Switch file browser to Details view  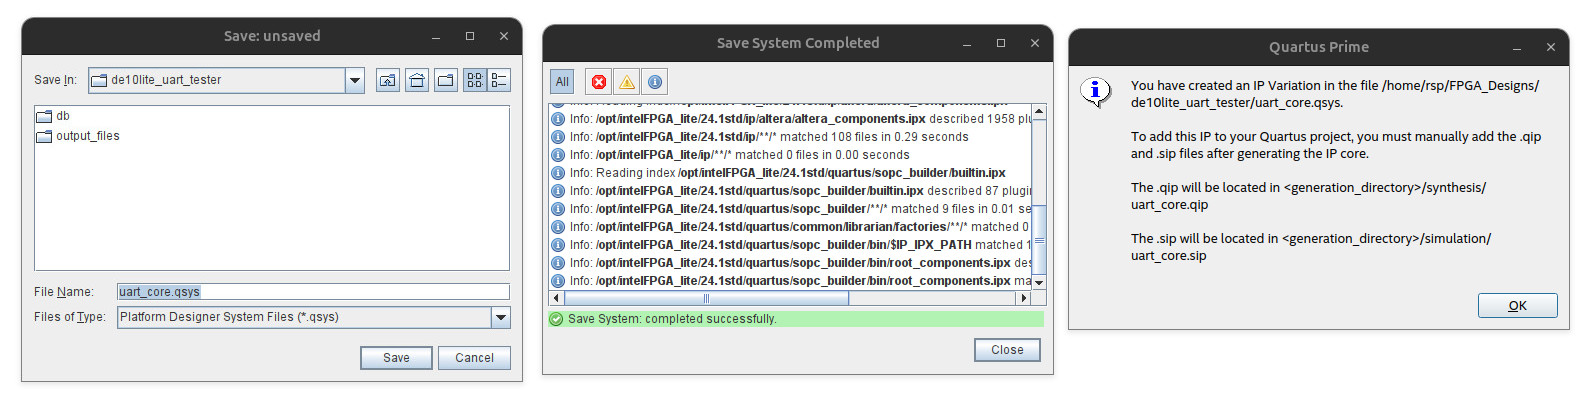point(498,80)
